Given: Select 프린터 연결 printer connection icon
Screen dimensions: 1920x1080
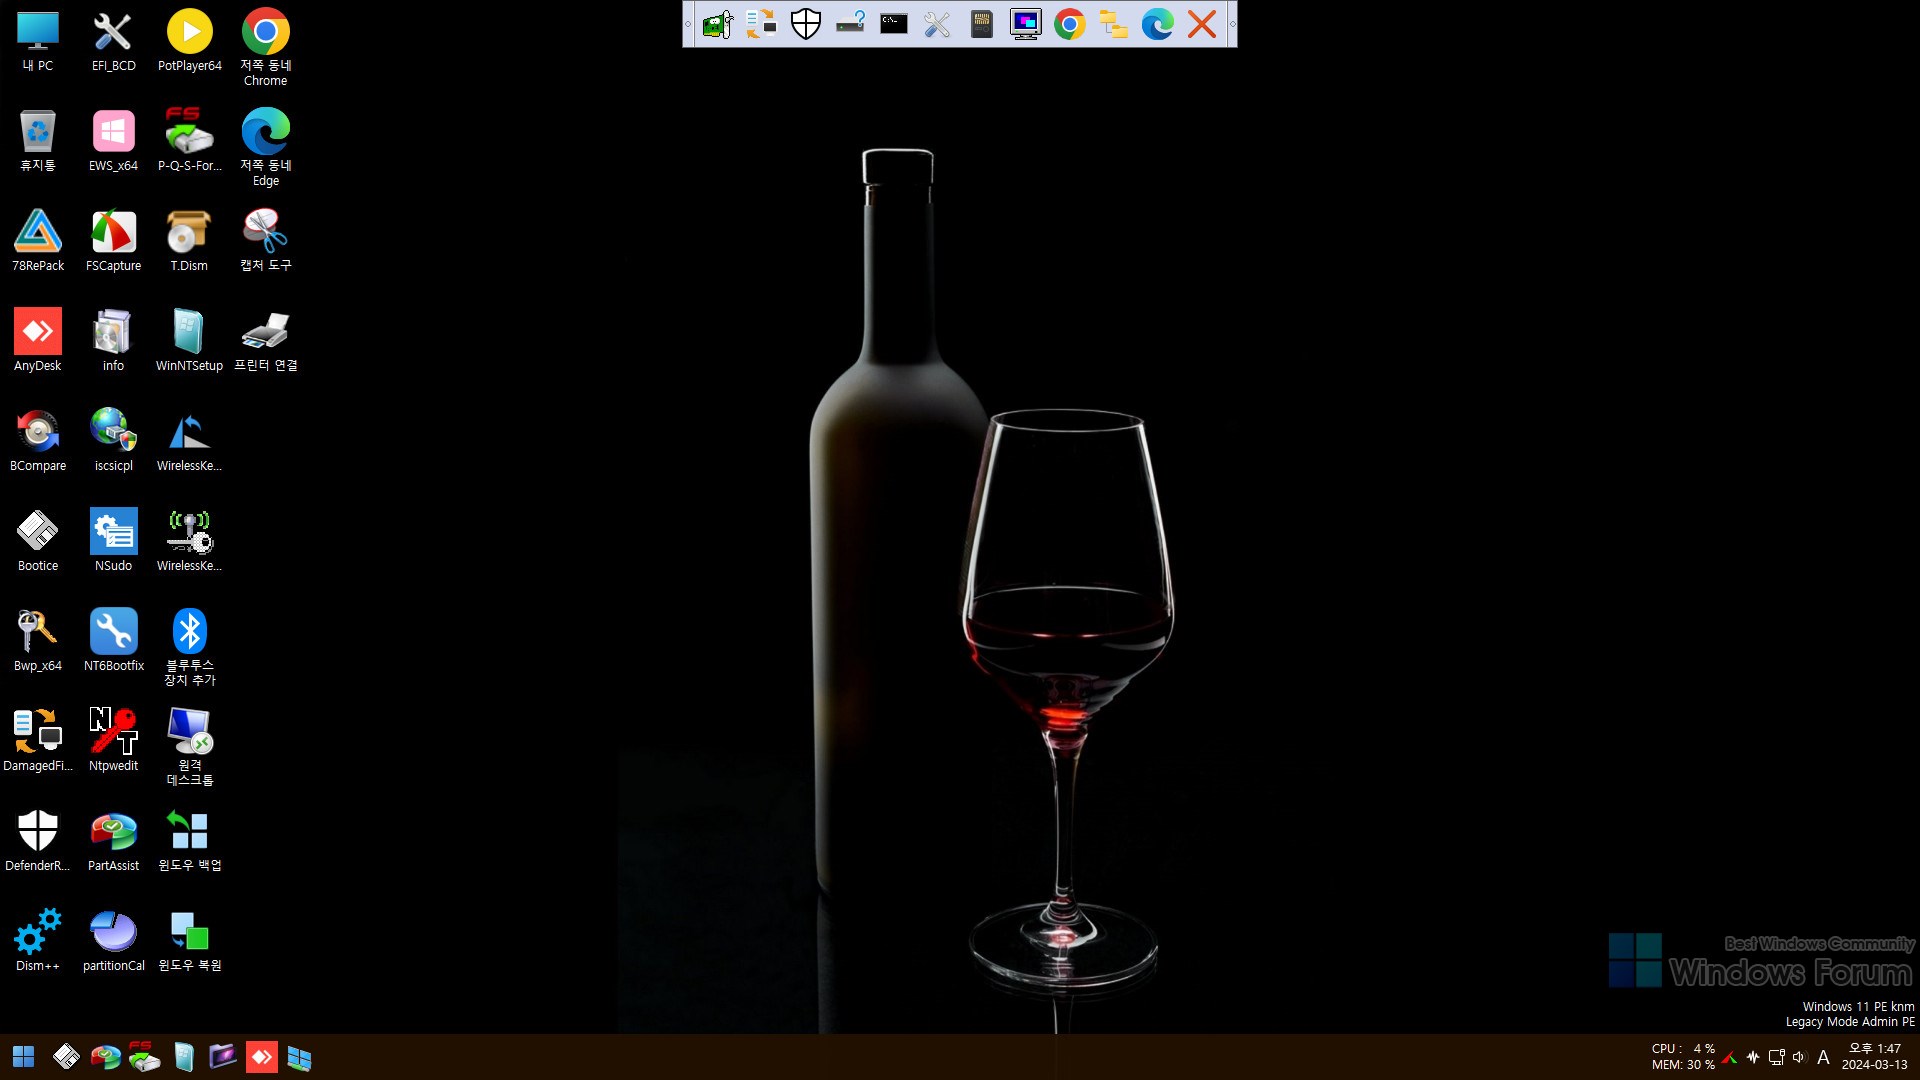Looking at the screenshot, I should point(266,342).
